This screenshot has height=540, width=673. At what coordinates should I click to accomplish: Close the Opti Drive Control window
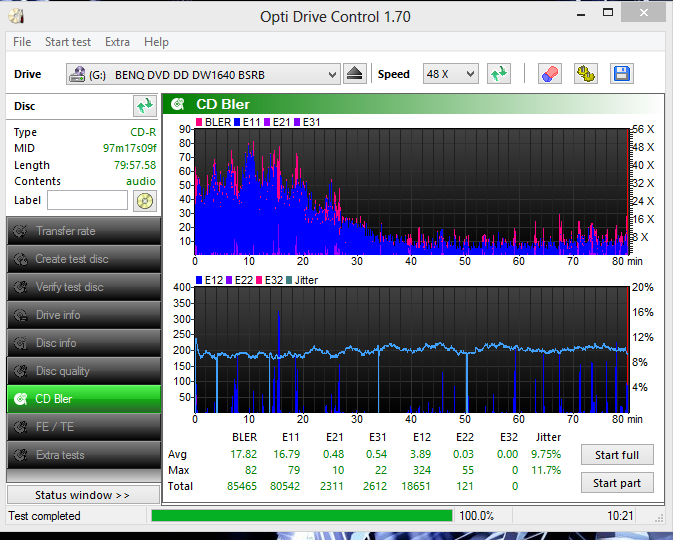[643, 13]
